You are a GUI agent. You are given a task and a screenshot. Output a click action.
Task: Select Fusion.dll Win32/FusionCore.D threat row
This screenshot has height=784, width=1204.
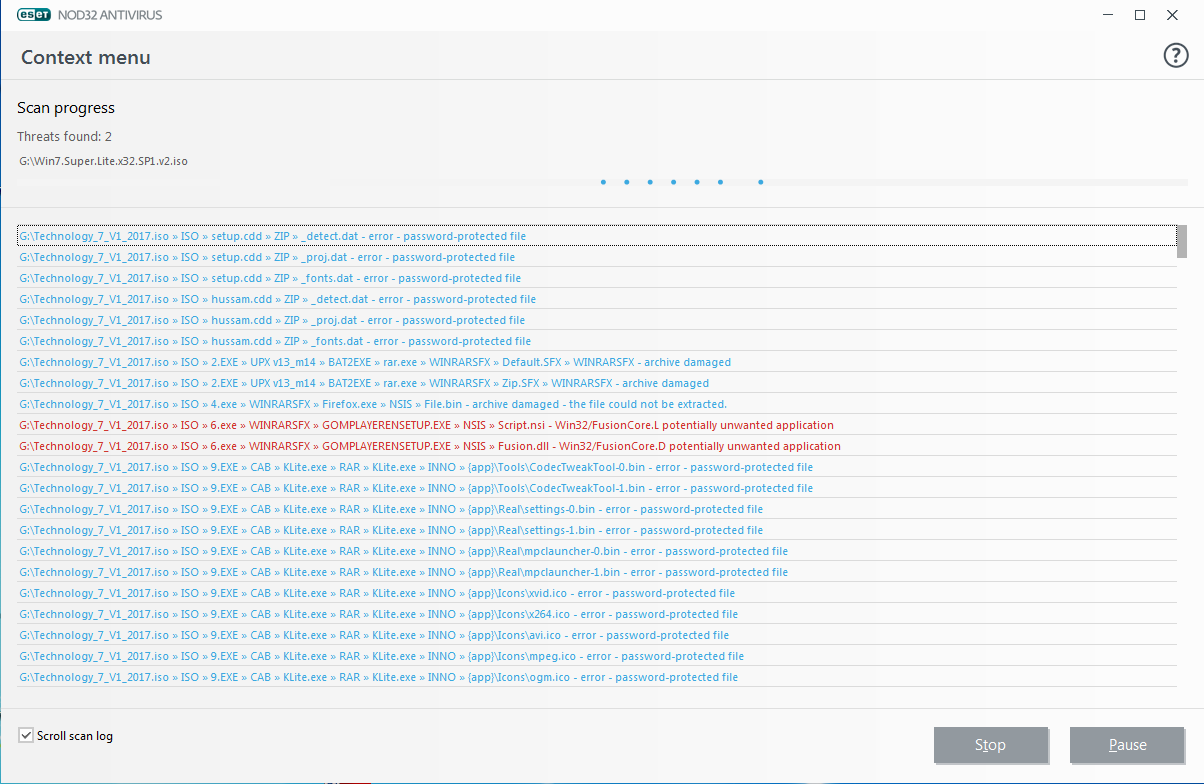tap(596, 446)
